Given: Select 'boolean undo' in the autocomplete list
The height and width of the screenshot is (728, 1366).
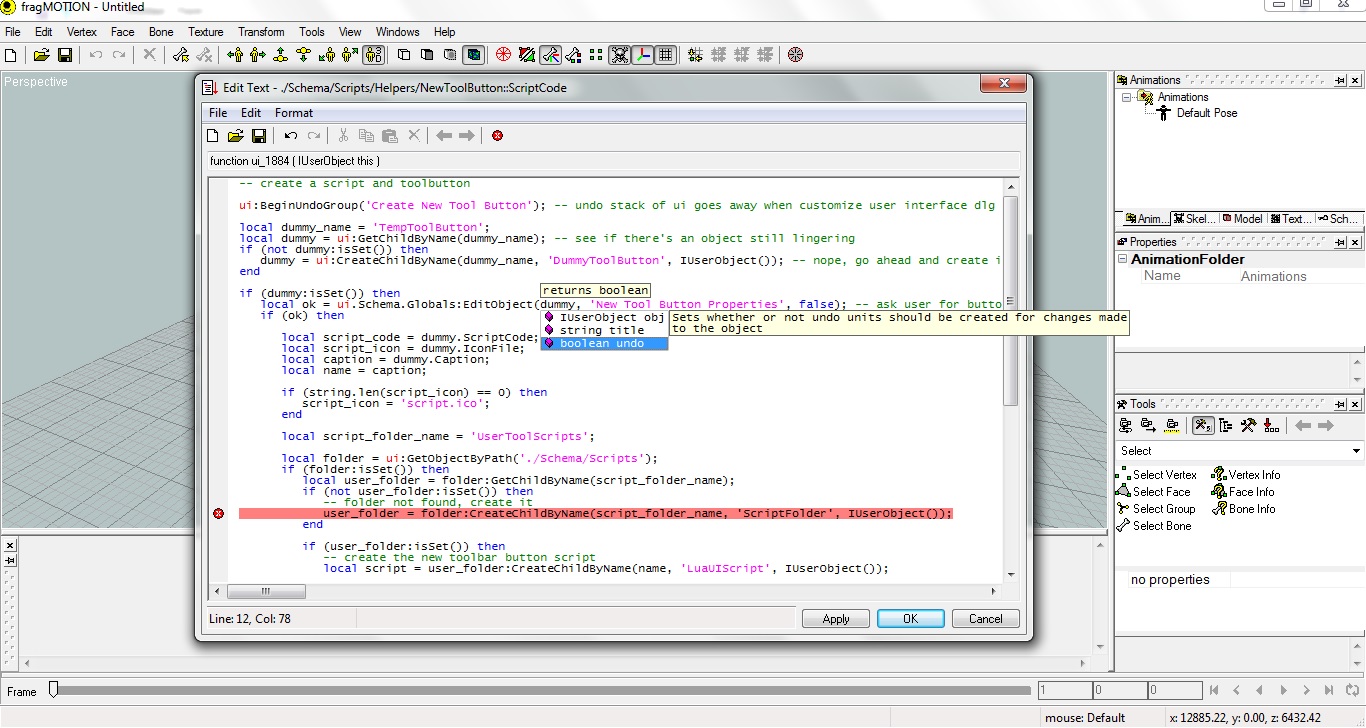Looking at the screenshot, I should [602, 343].
